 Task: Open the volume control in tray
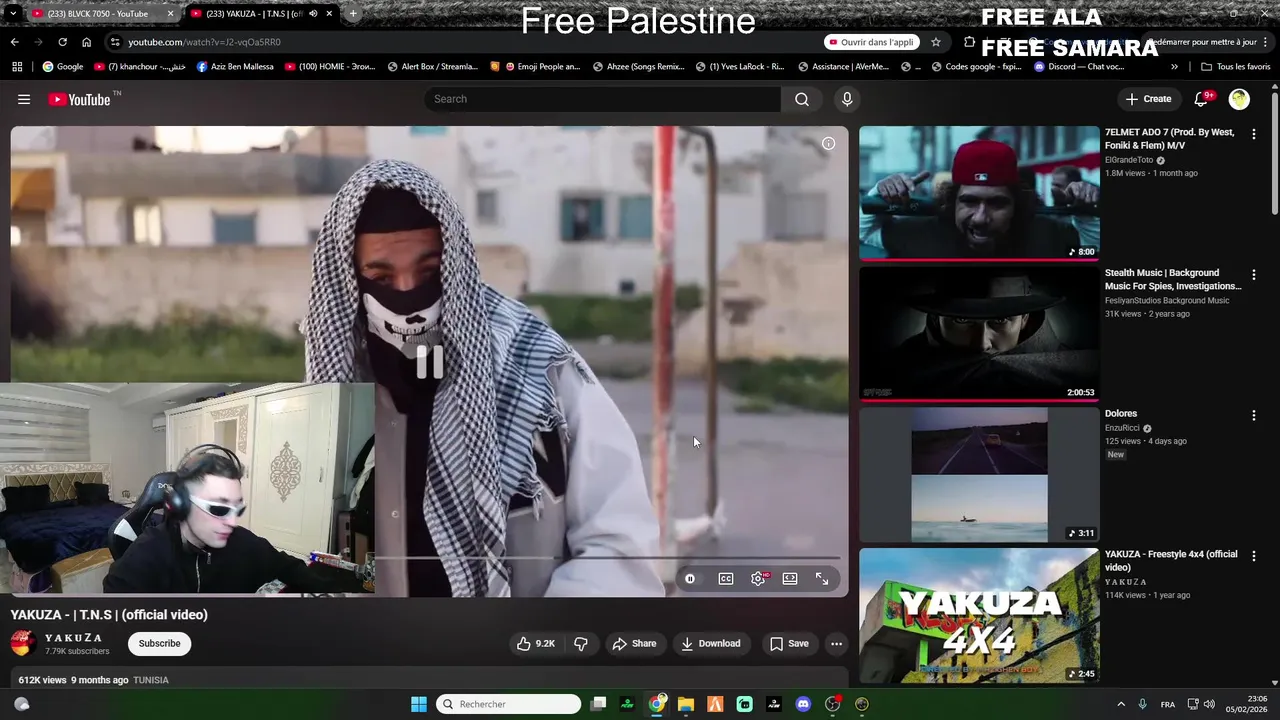[x=1209, y=704]
